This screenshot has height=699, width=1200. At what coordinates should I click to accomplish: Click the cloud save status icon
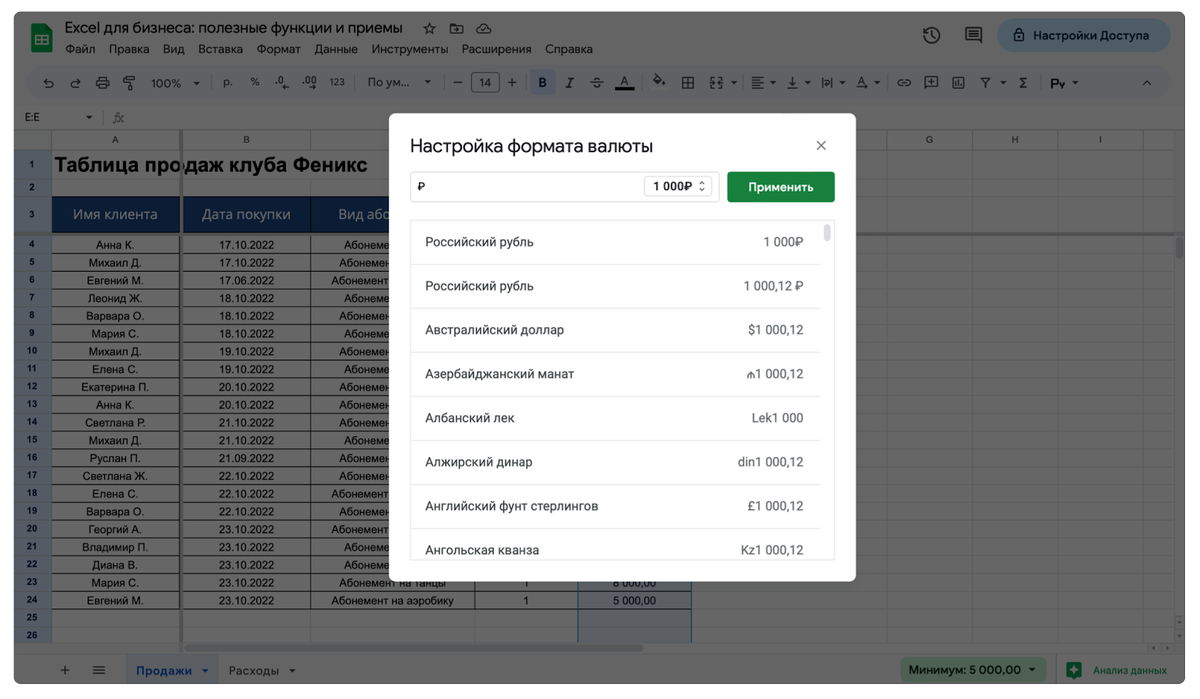tap(483, 28)
